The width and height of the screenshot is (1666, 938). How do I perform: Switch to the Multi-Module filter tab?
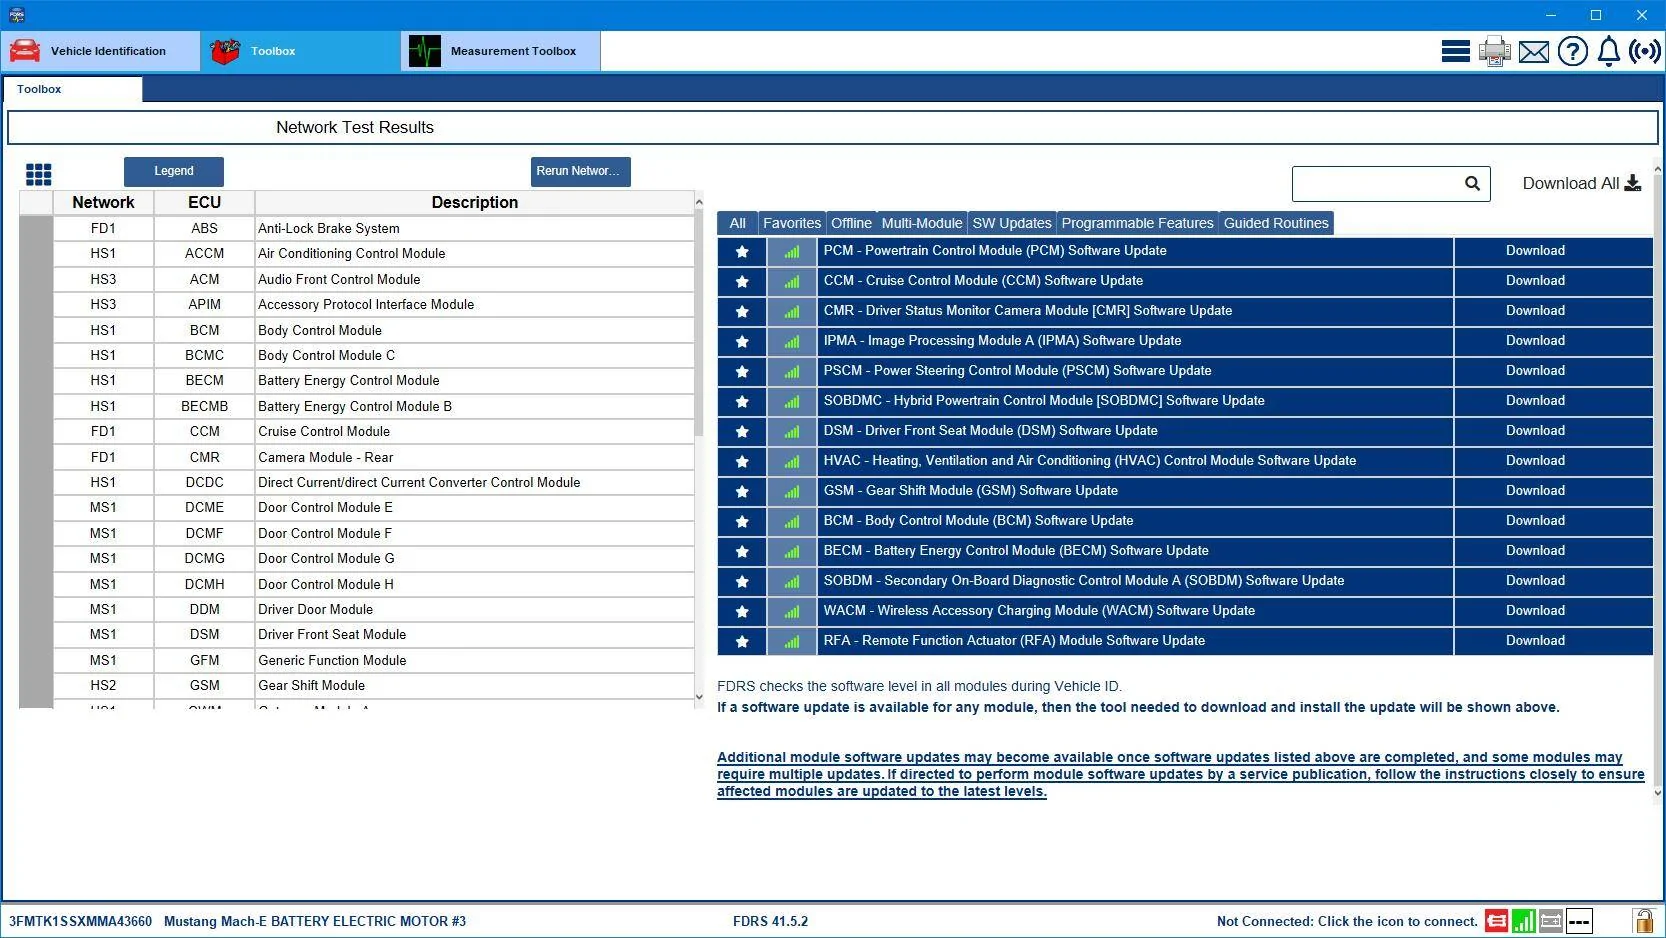[x=921, y=223]
